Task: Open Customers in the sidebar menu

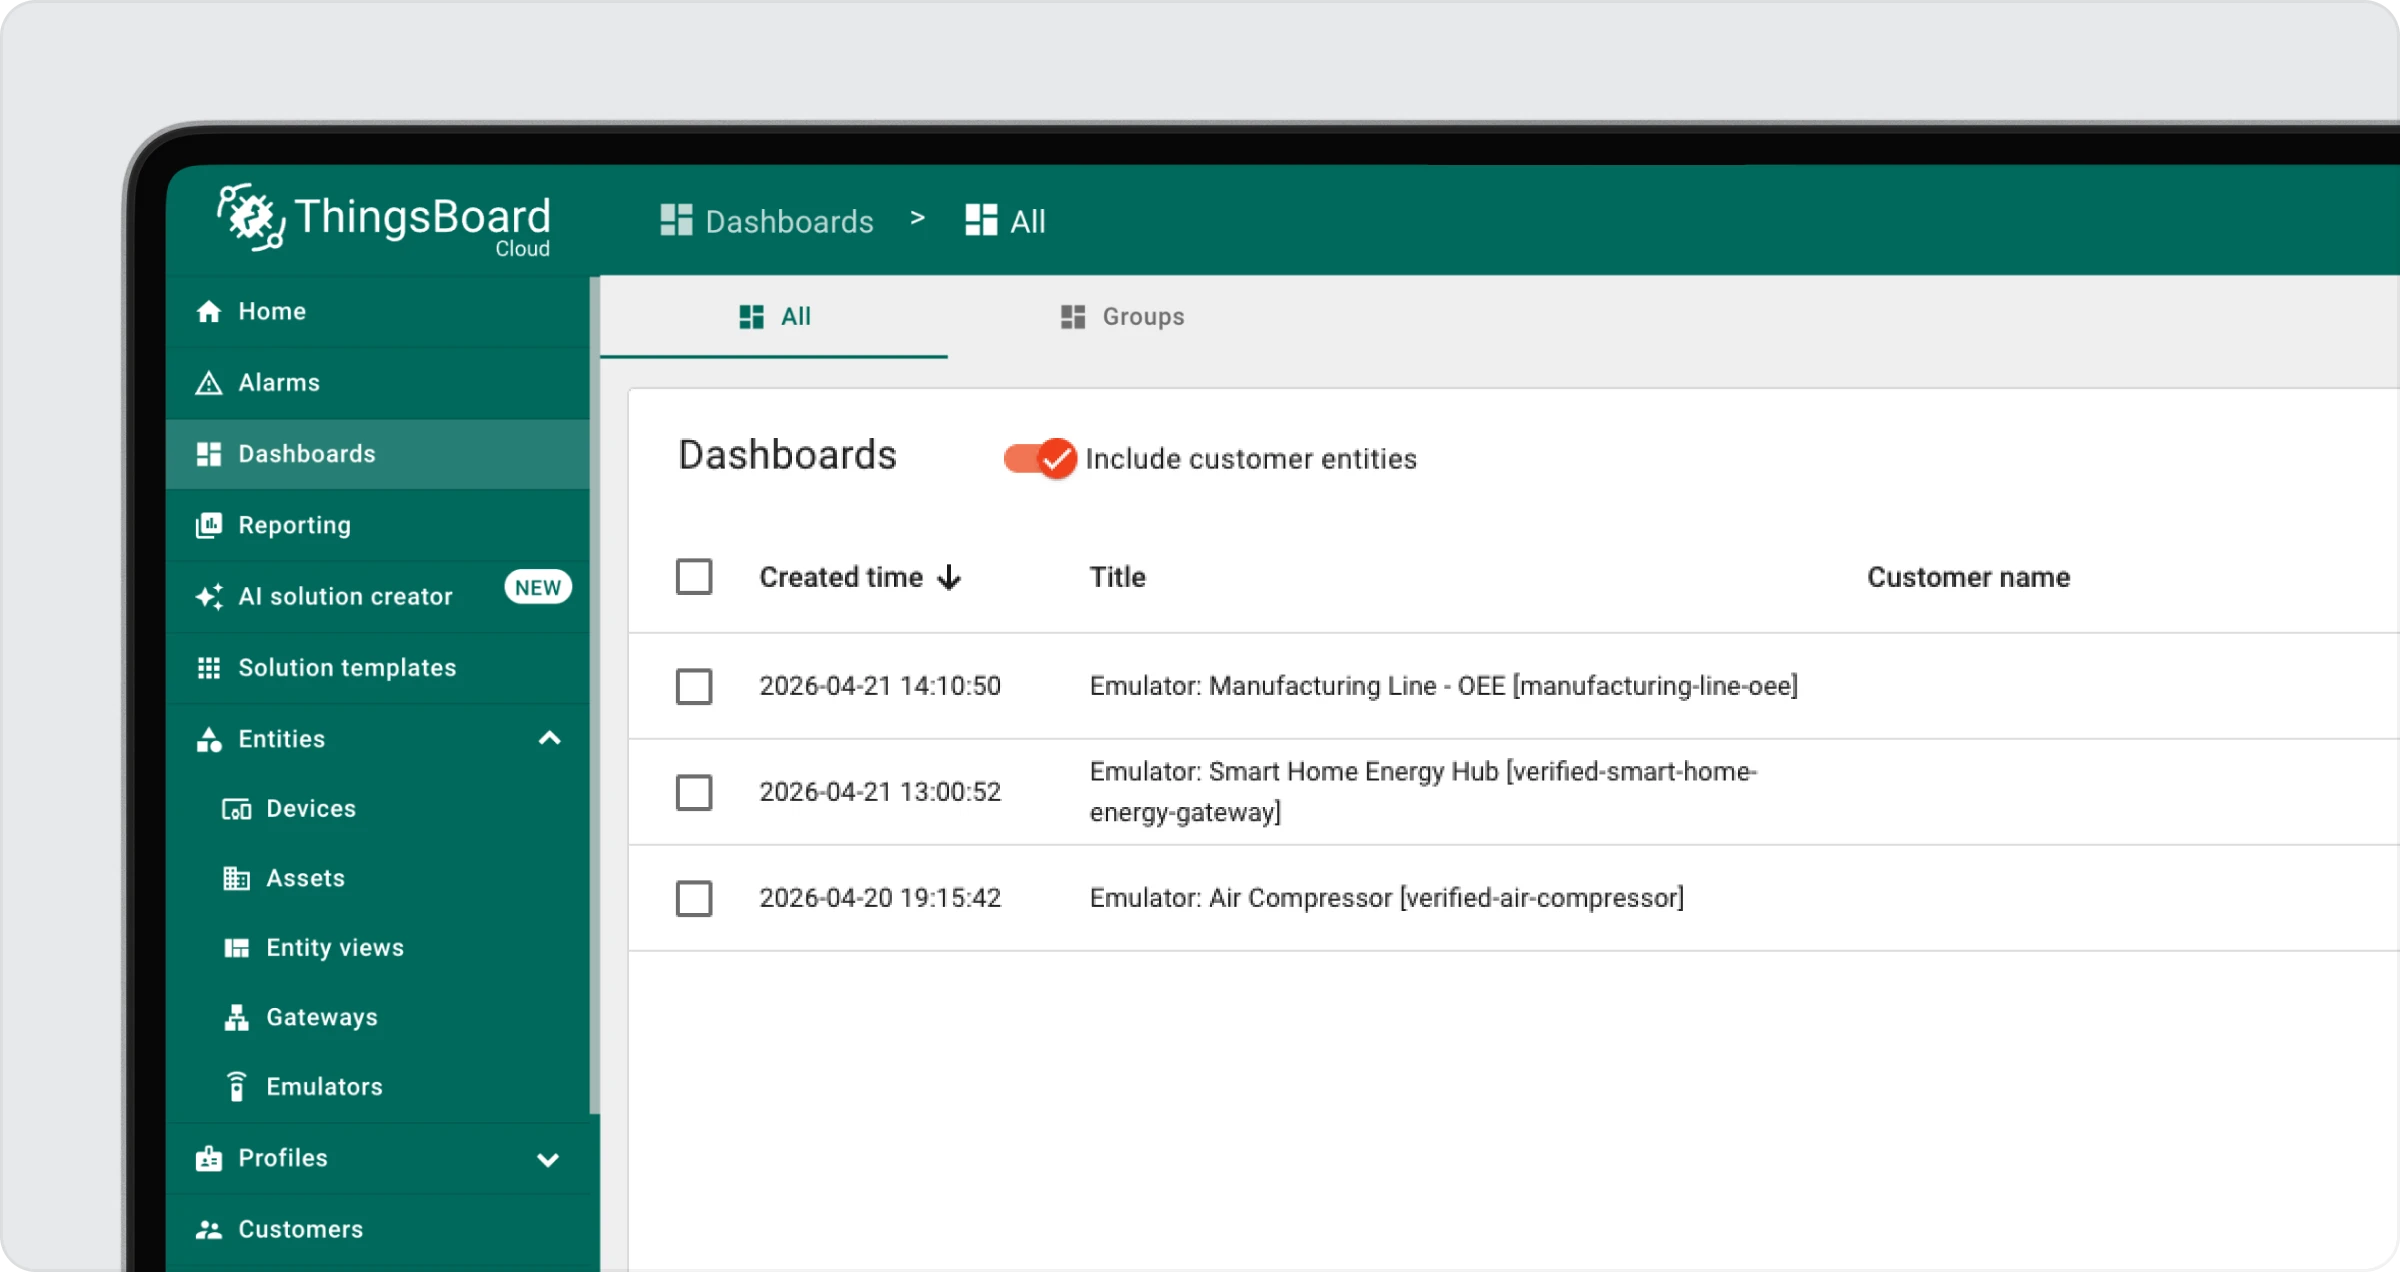Action: point(300,1229)
